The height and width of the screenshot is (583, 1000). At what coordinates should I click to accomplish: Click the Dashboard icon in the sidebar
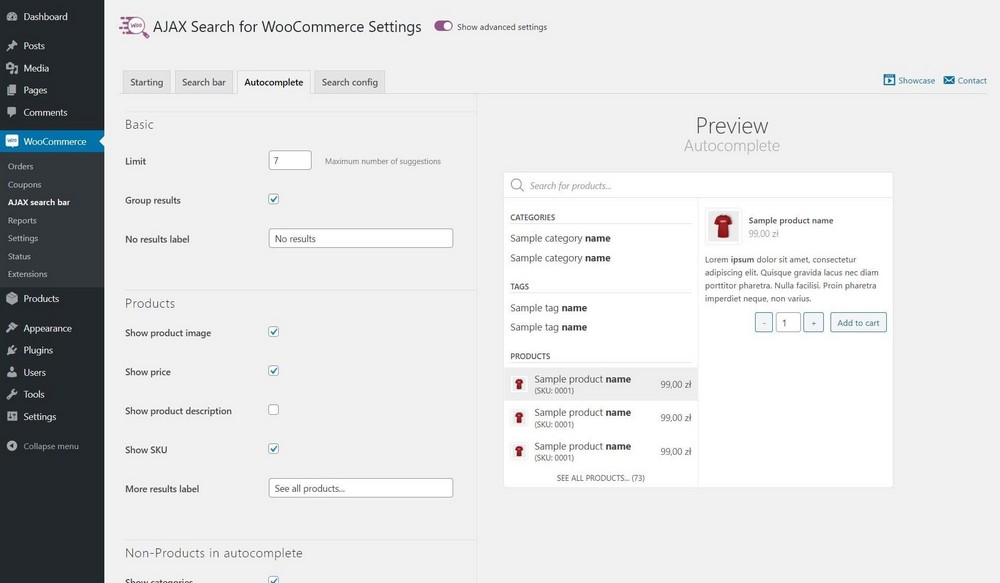point(11,17)
